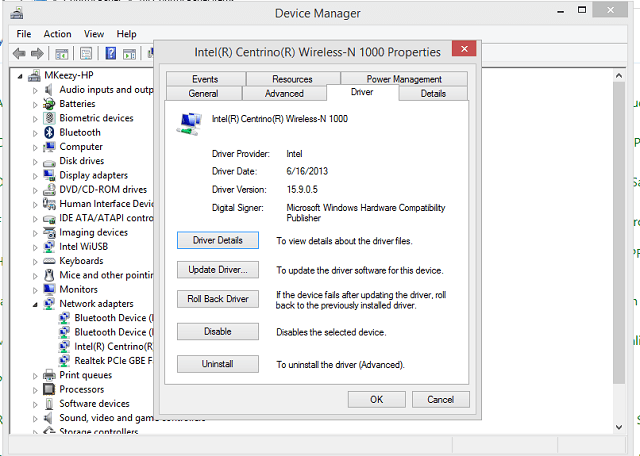Click the Keyboards category icon

[49, 261]
